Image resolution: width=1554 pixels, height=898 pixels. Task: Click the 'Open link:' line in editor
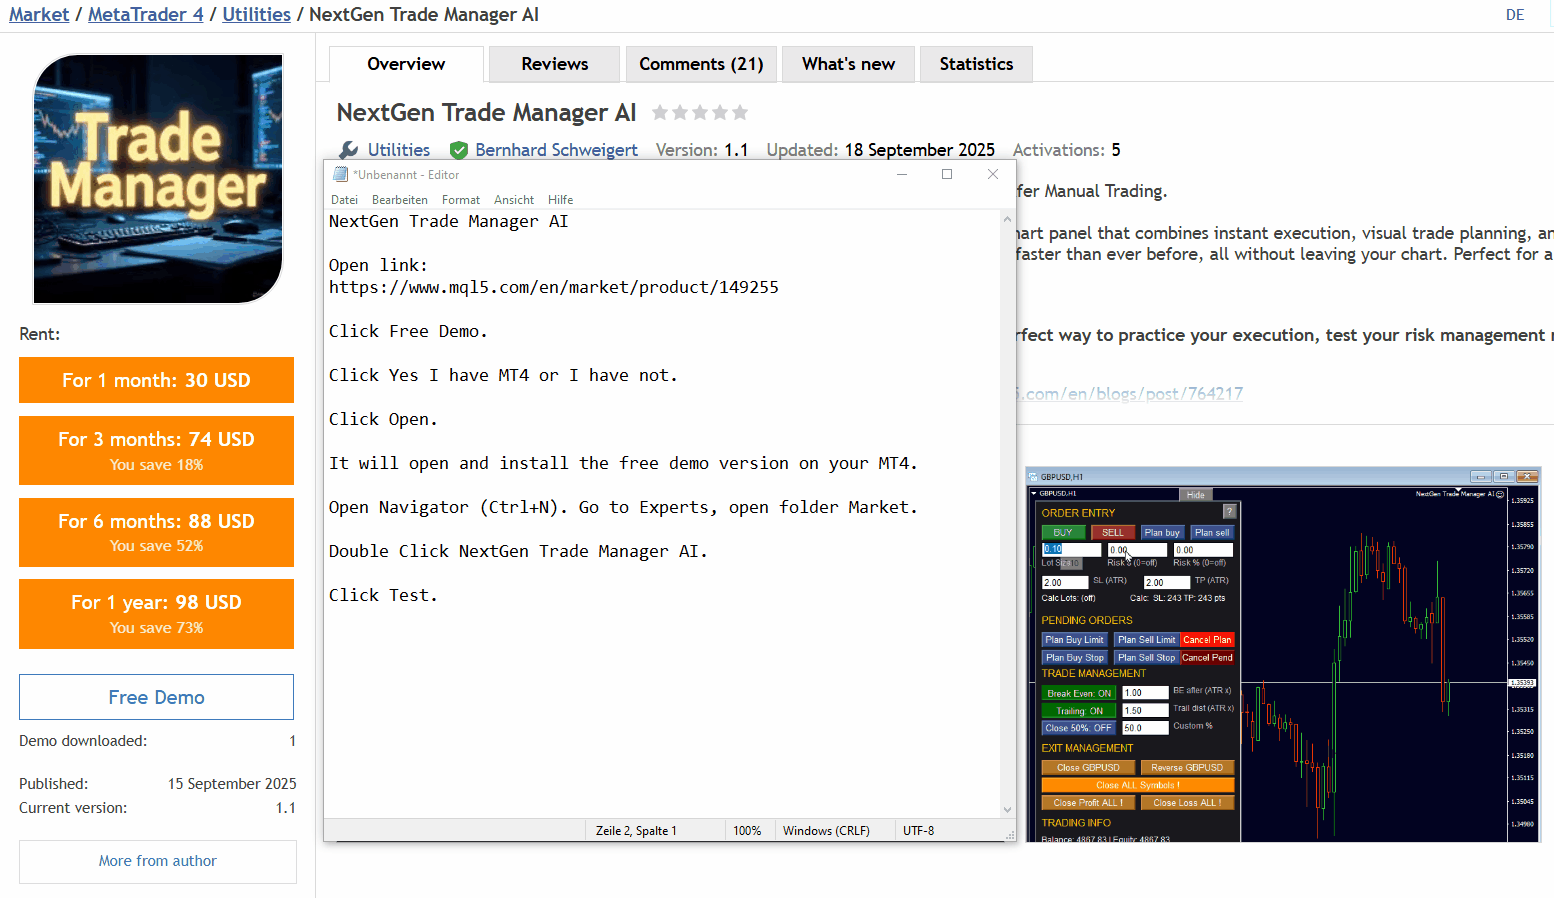coord(378,265)
